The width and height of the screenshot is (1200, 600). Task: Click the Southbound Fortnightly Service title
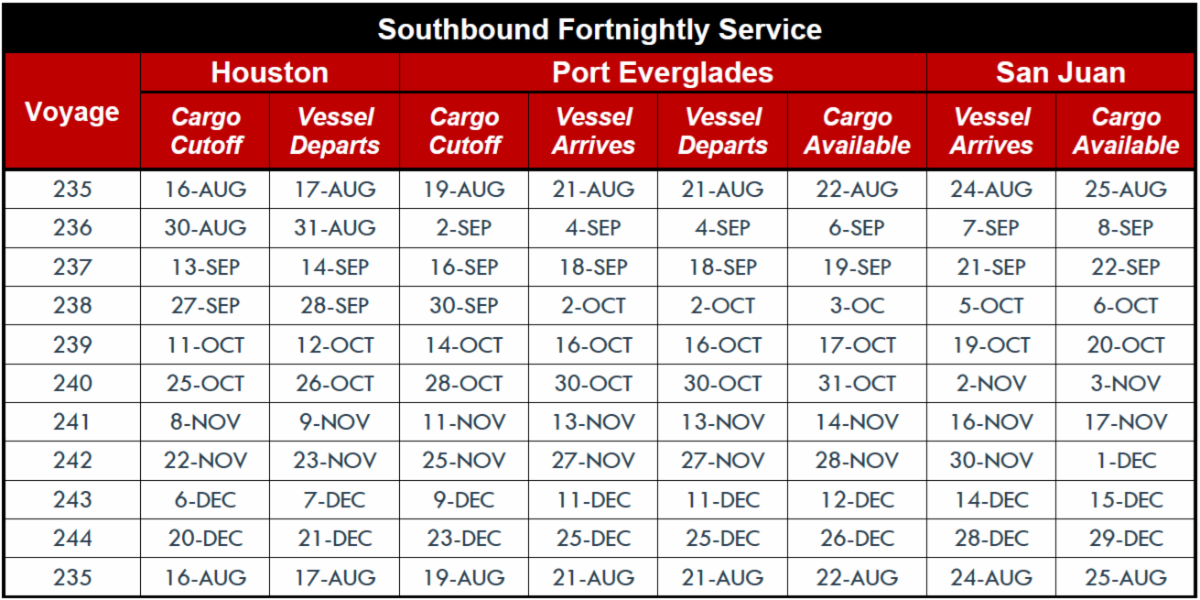(599, 29)
